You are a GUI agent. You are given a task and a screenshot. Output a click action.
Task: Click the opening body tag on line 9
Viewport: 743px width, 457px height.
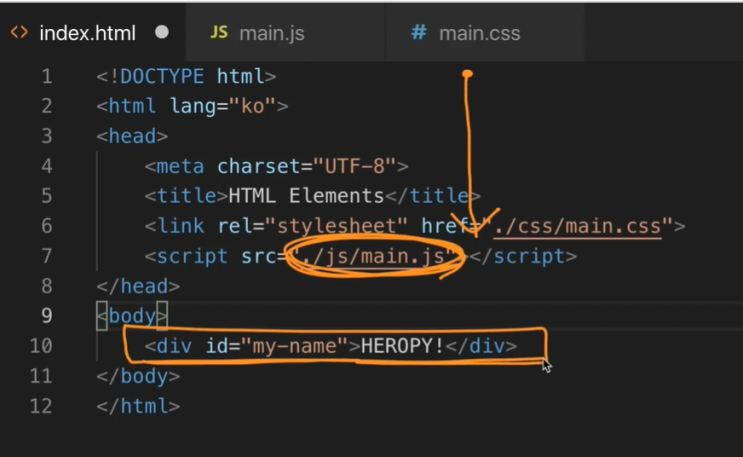132,316
